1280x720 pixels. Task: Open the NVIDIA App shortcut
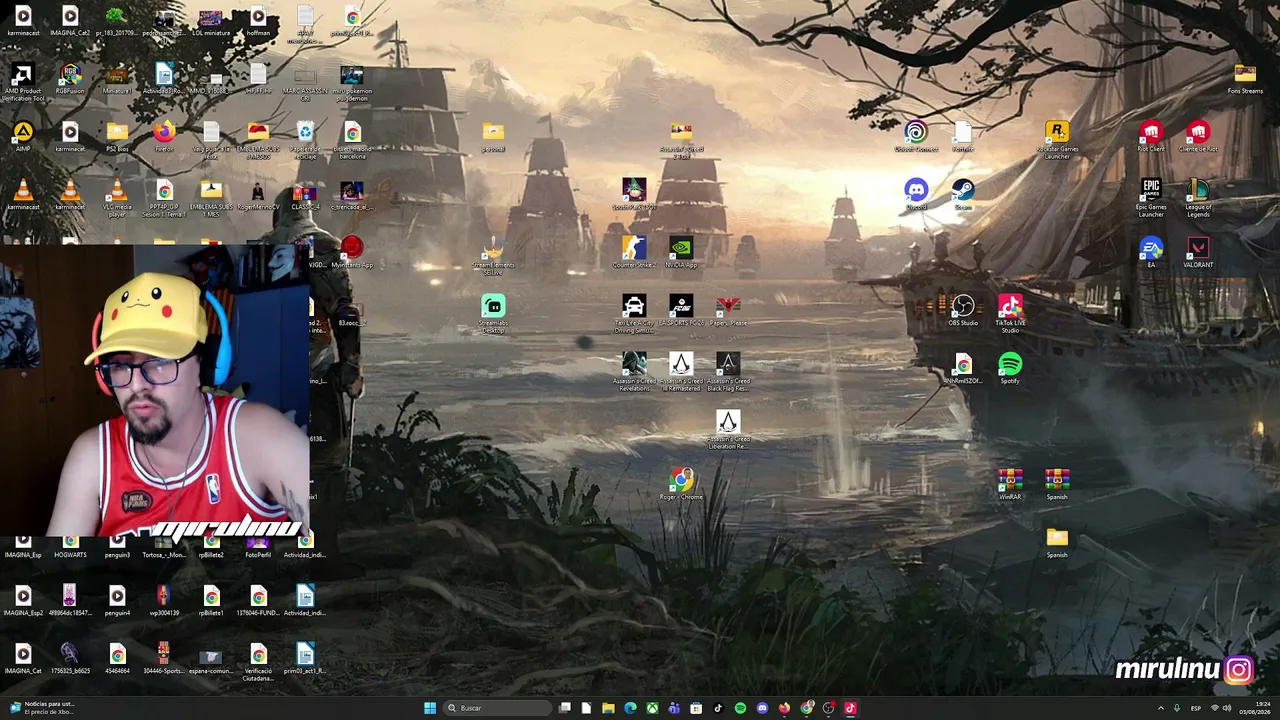[x=681, y=252]
